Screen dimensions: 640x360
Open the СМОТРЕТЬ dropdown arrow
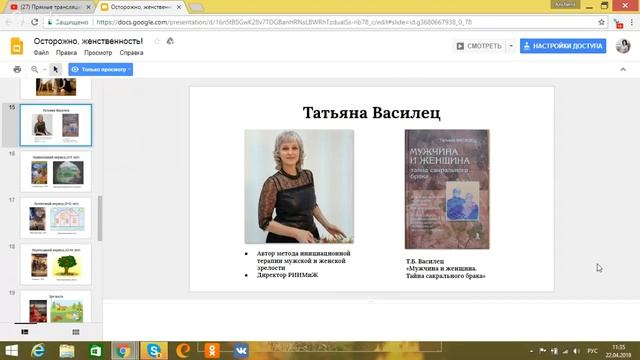click(x=511, y=46)
